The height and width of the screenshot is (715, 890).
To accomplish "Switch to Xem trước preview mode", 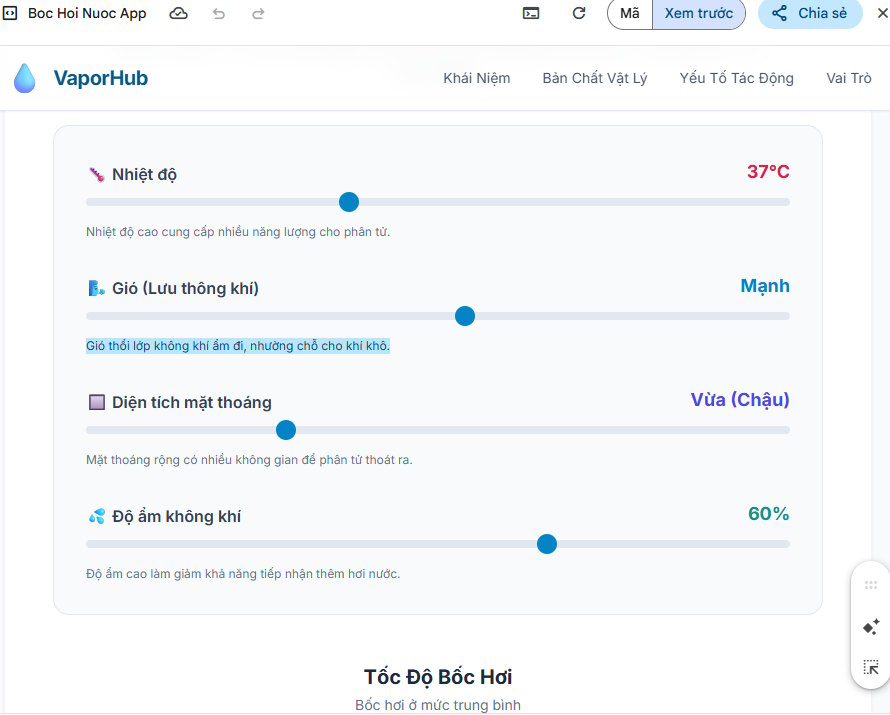I will [698, 13].
